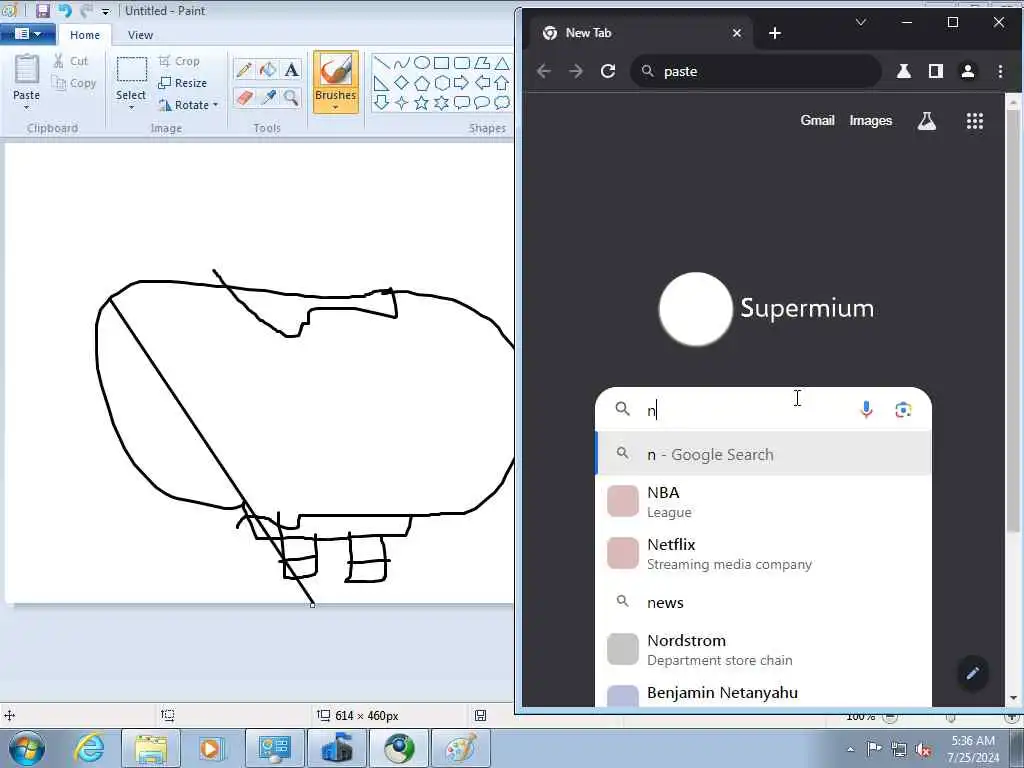Choose the Eraser tool in Paint
The image size is (1024, 768).
coord(244,98)
